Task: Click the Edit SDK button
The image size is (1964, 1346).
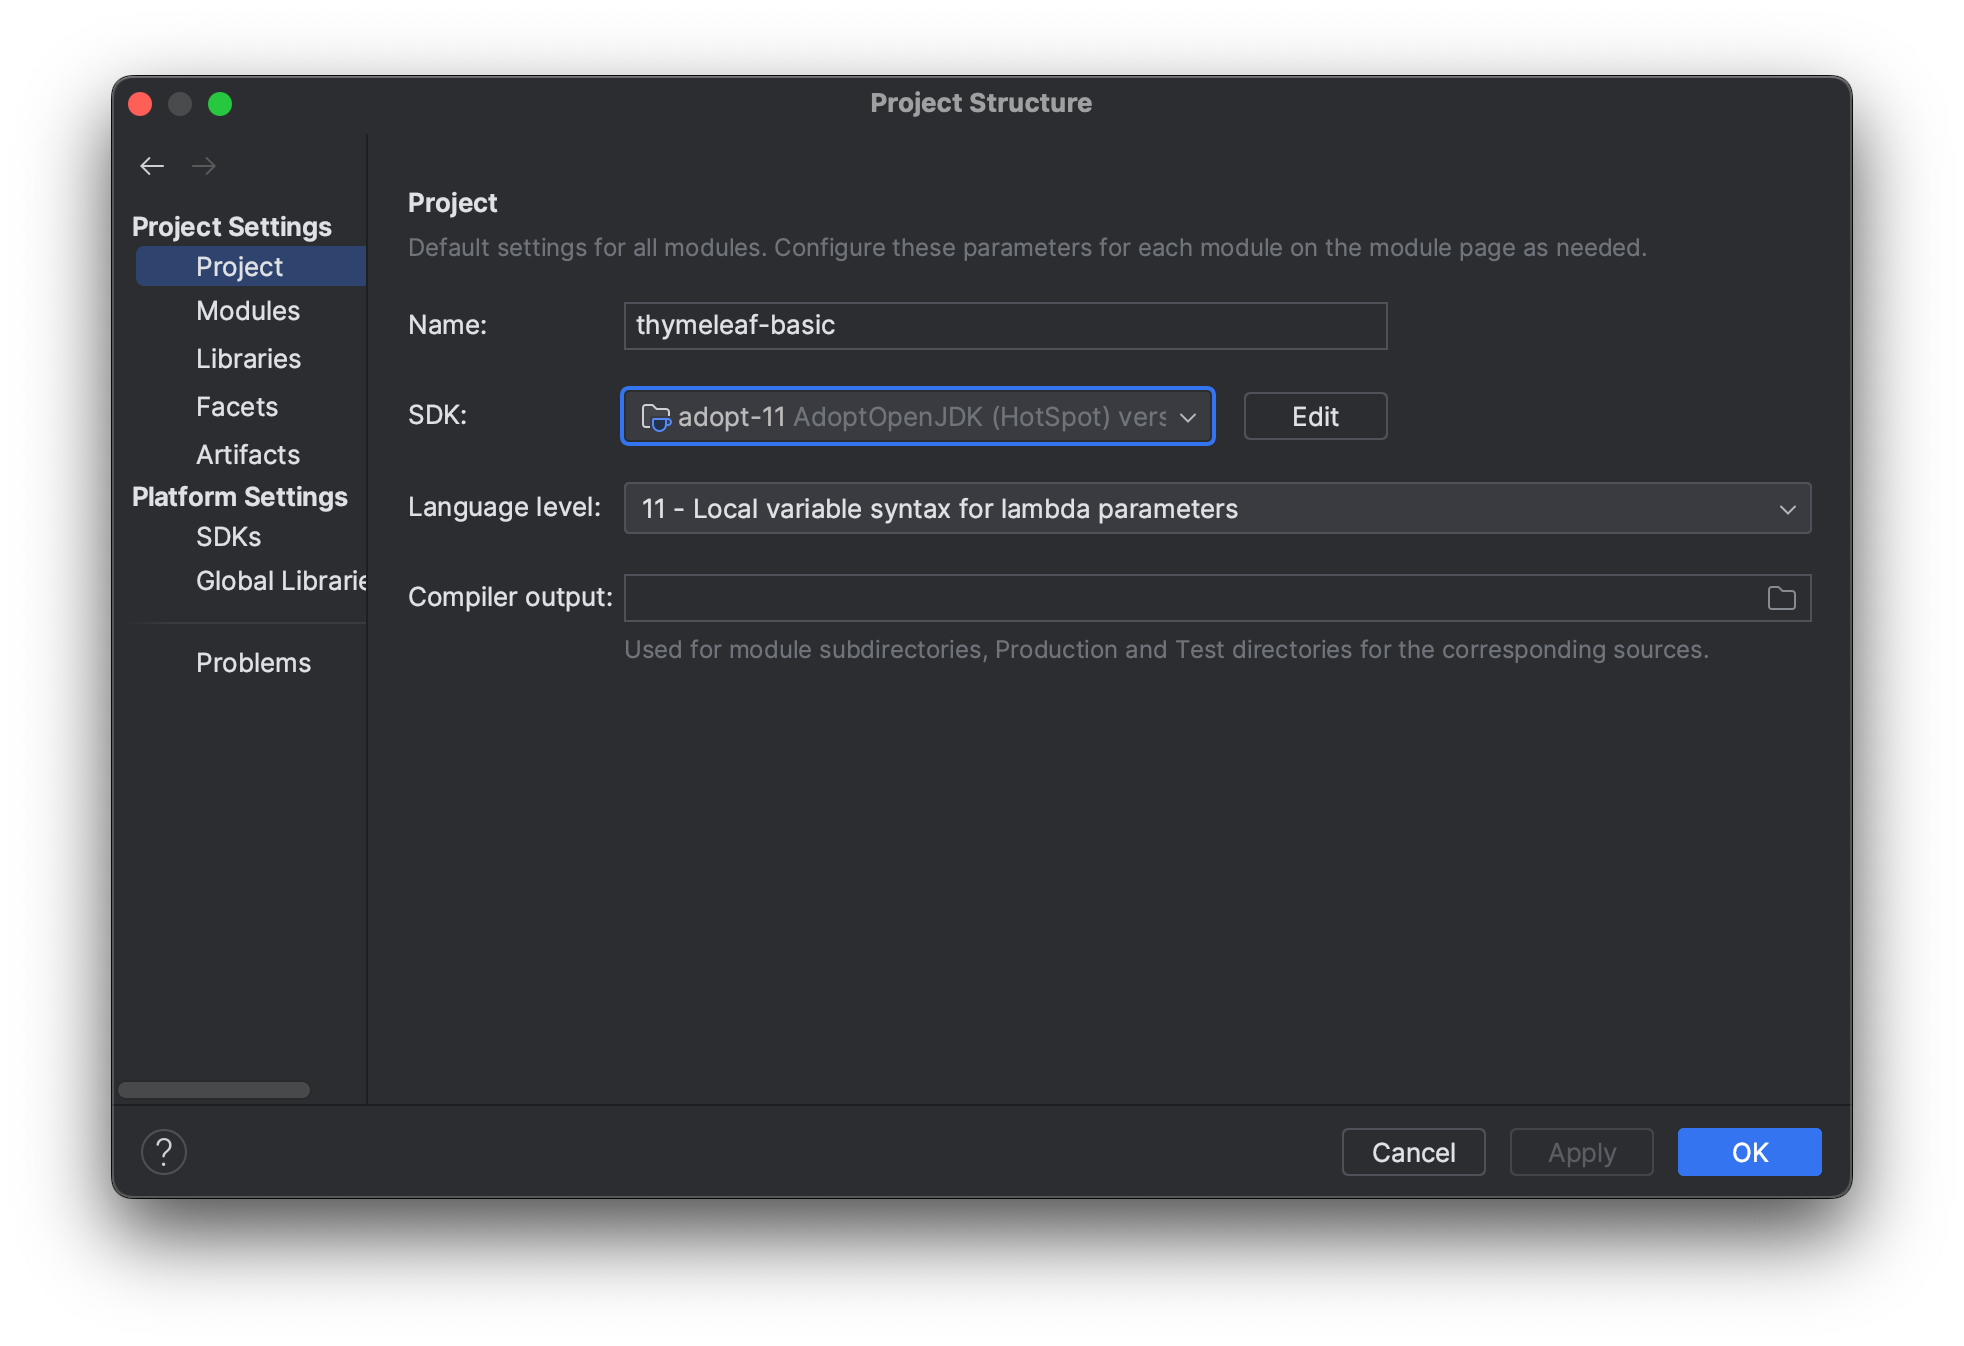Action: click(x=1314, y=417)
